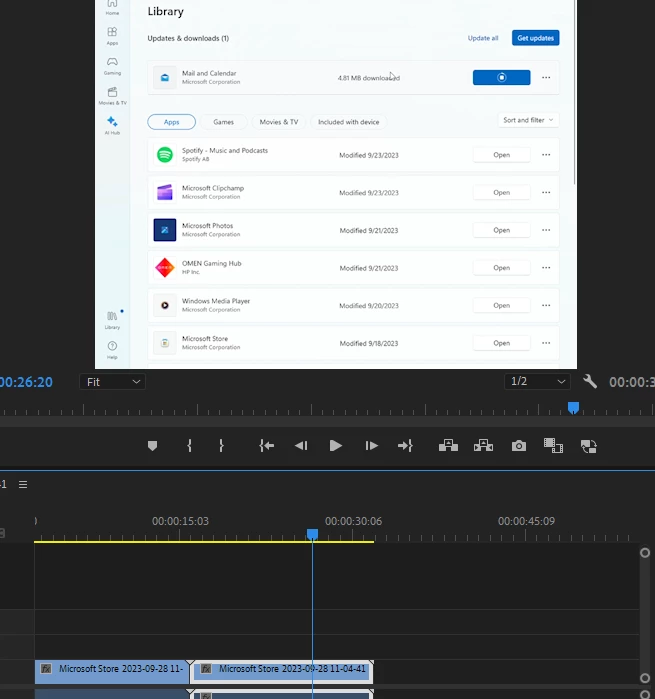Add a marker in the Program Monitor
Viewport: 655px width, 699px height.
coord(152,446)
